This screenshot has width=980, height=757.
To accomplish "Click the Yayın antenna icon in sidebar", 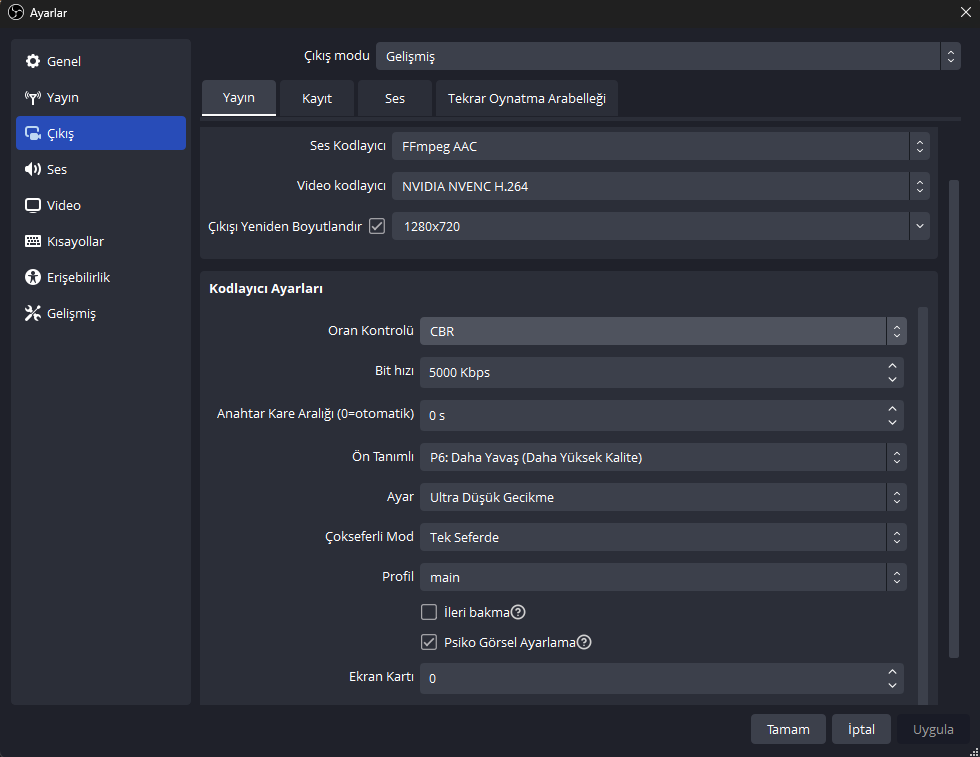I will coord(33,98).
